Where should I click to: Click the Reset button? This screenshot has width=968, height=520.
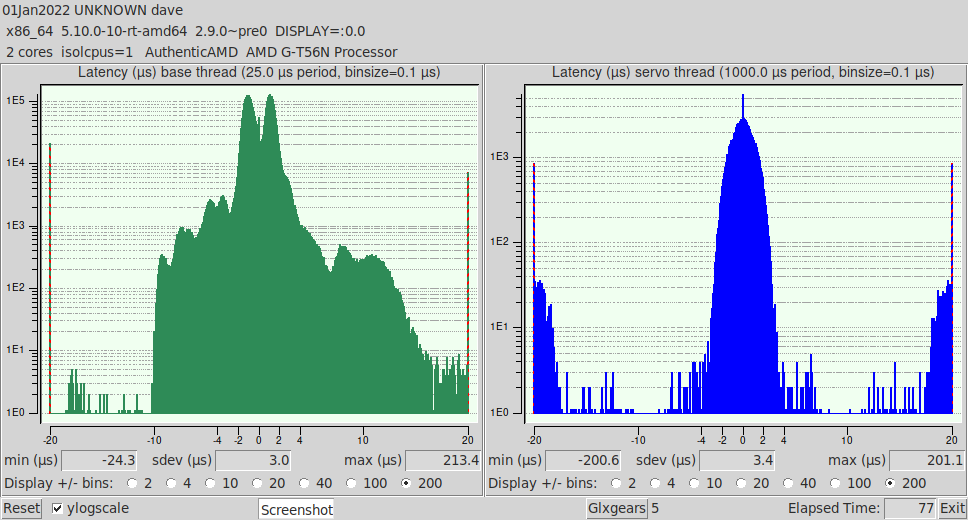click(x=22, y=508)
